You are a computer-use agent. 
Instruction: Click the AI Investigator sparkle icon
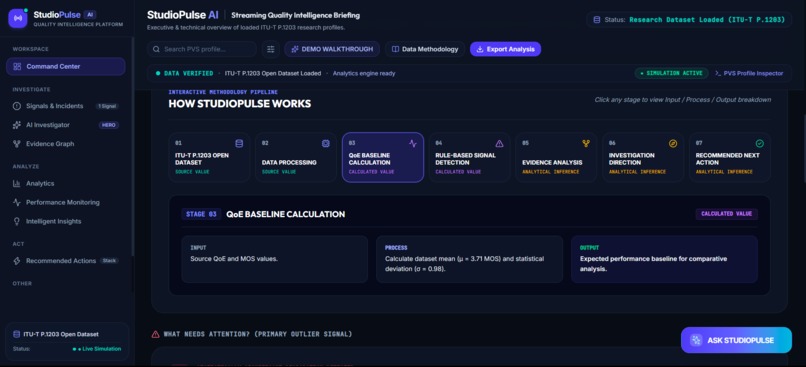[x=17, y=125]
